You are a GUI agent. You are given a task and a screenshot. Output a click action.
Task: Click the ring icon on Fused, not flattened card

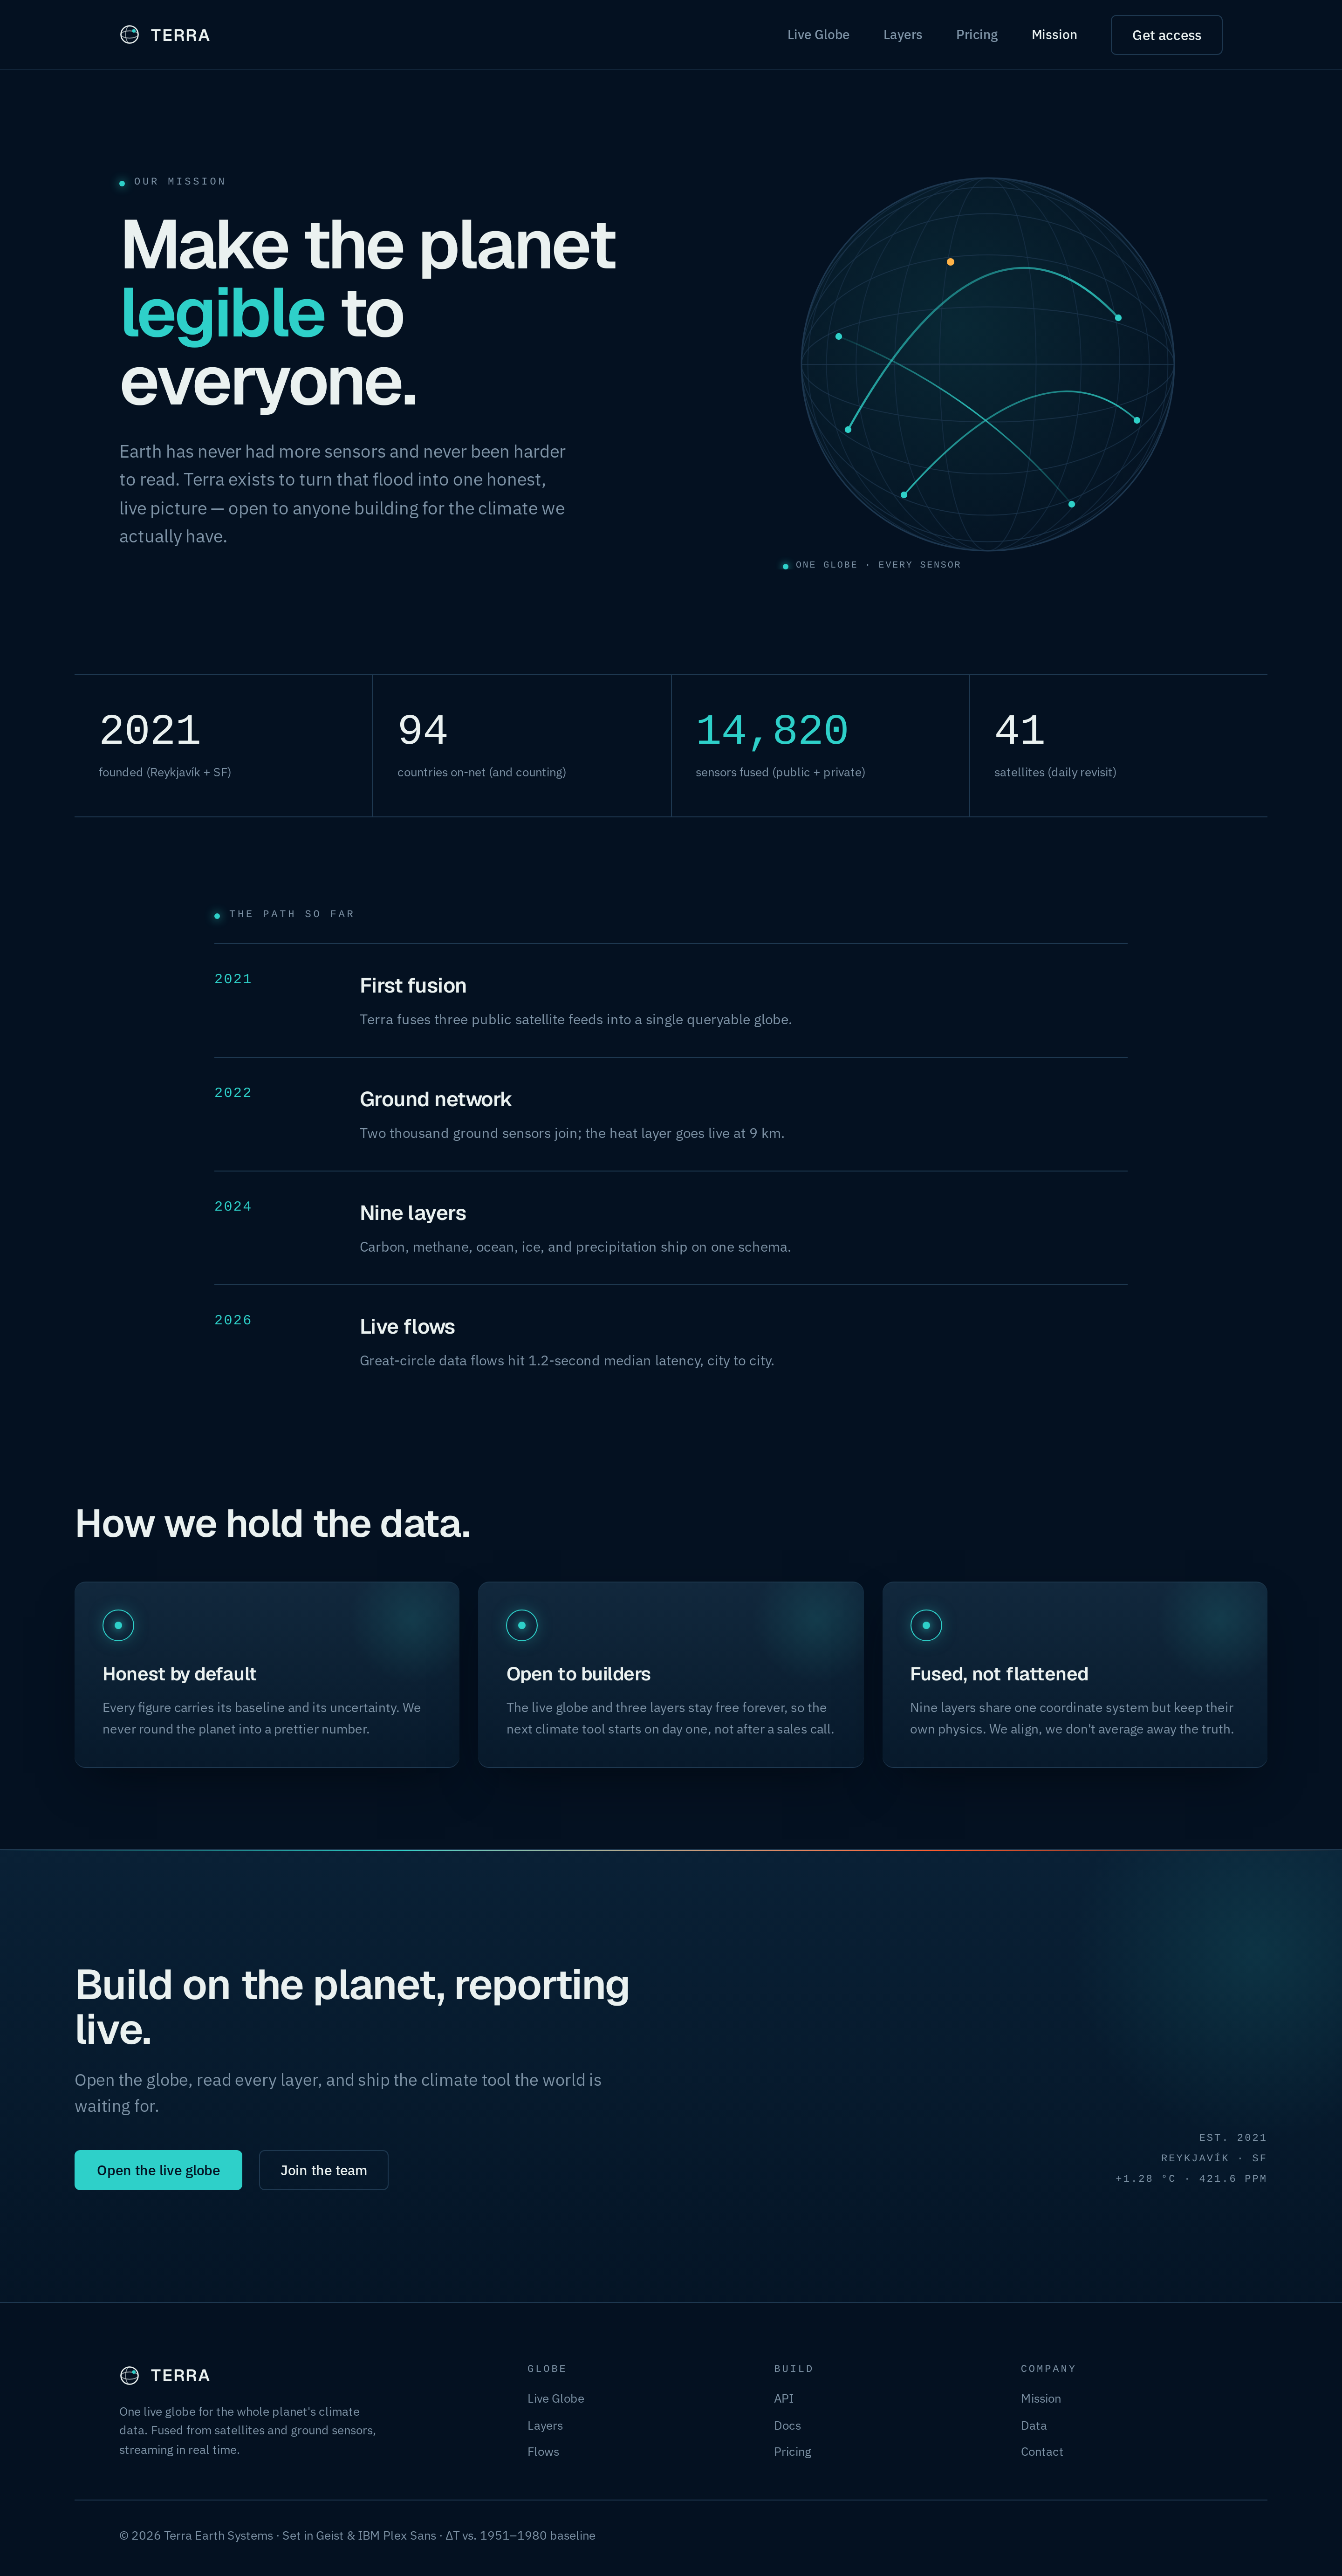[926, 1625]
